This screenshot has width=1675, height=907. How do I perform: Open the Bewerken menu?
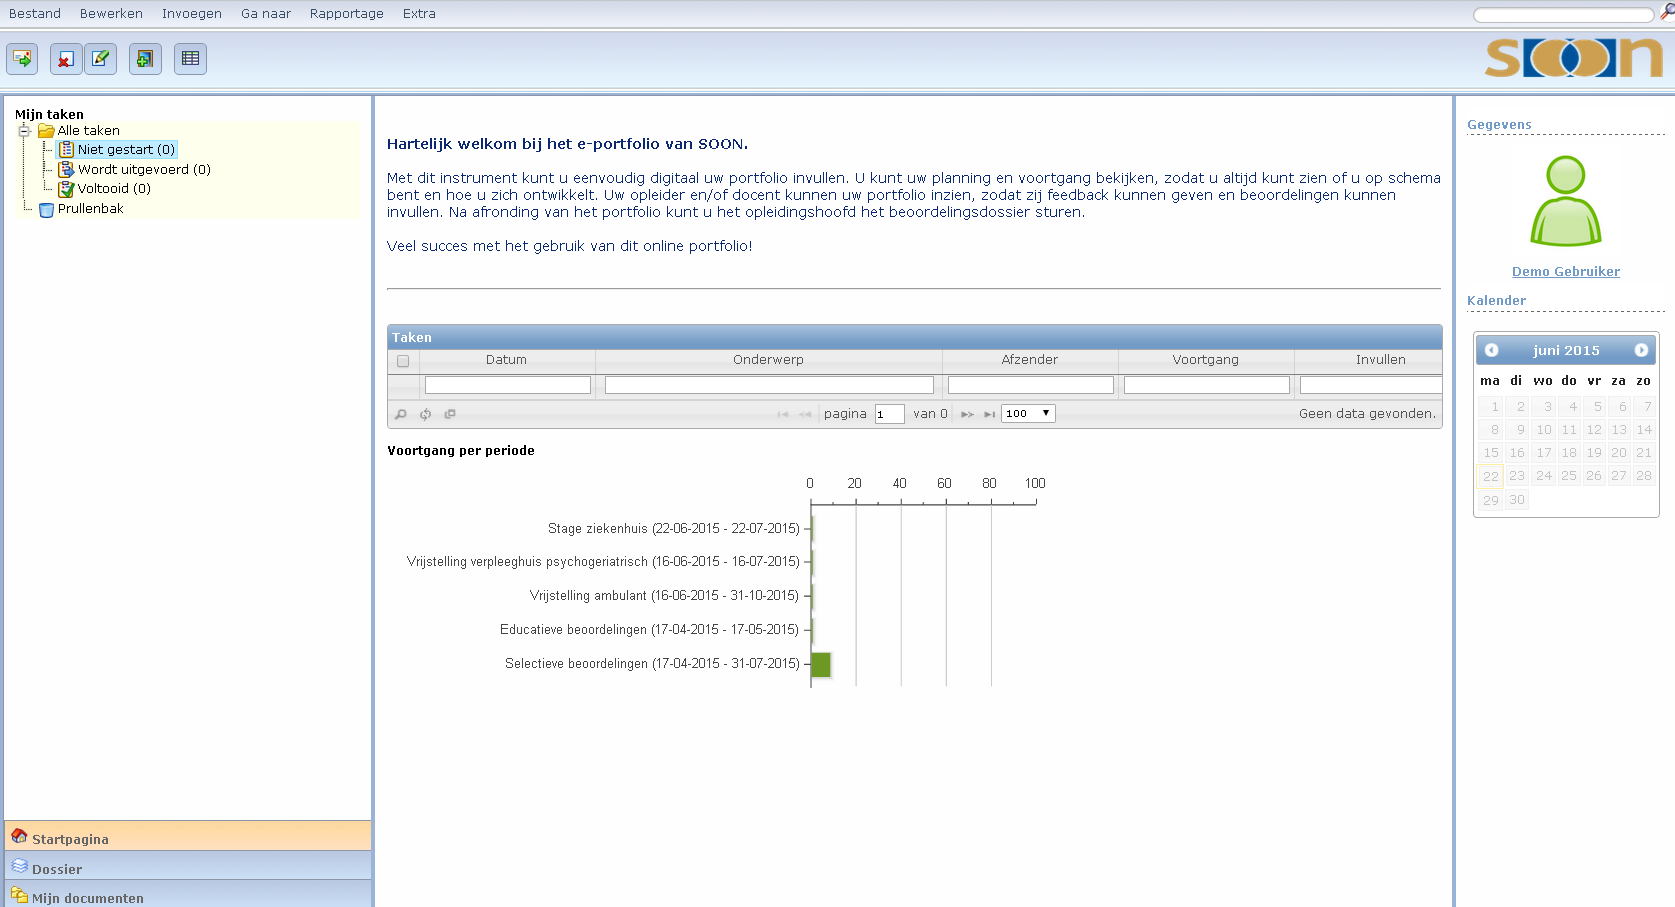point(111,14)
